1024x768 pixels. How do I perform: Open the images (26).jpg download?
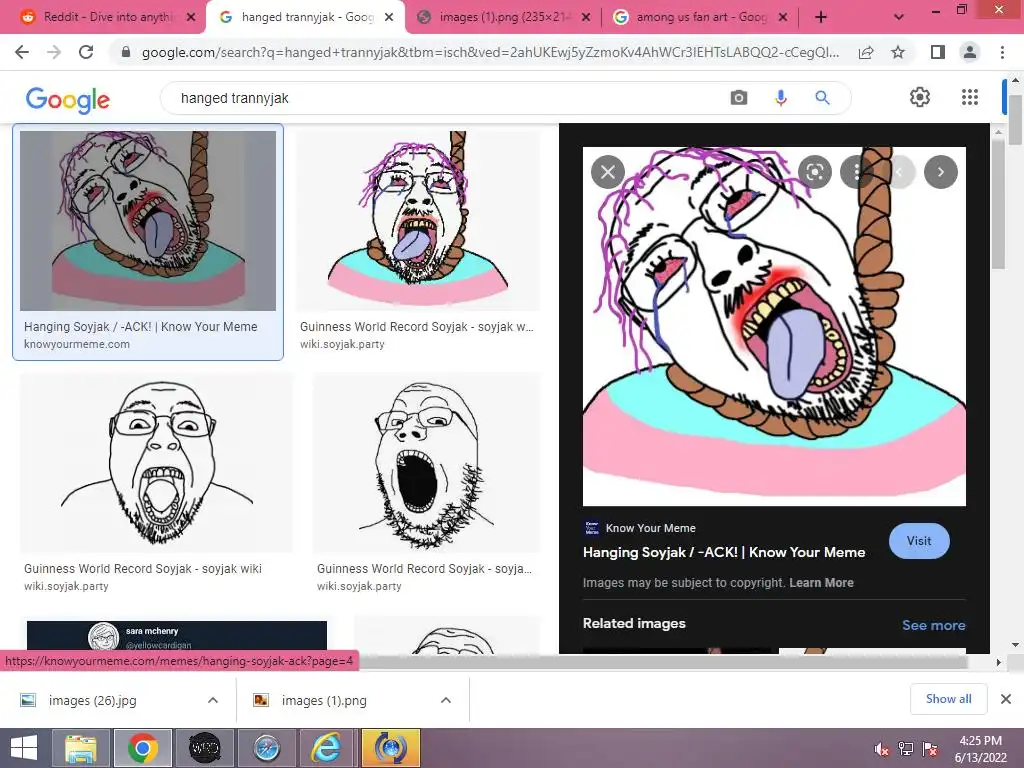pos(93,700)
